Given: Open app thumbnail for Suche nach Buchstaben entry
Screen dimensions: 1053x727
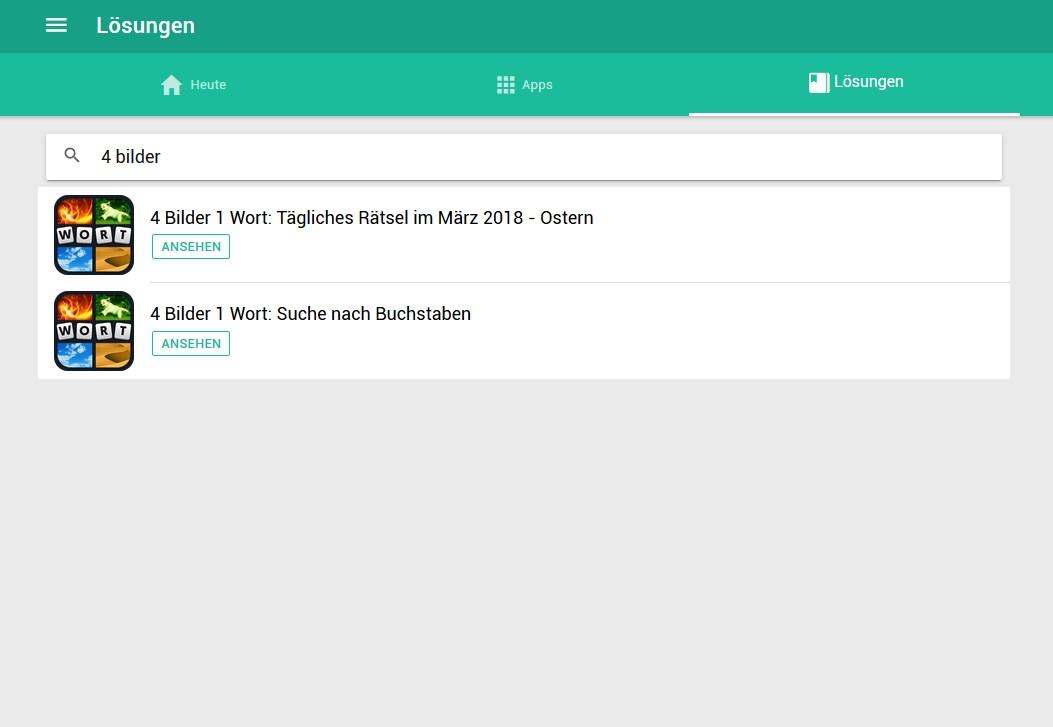Looking at the screenshot, I should 94,331.
